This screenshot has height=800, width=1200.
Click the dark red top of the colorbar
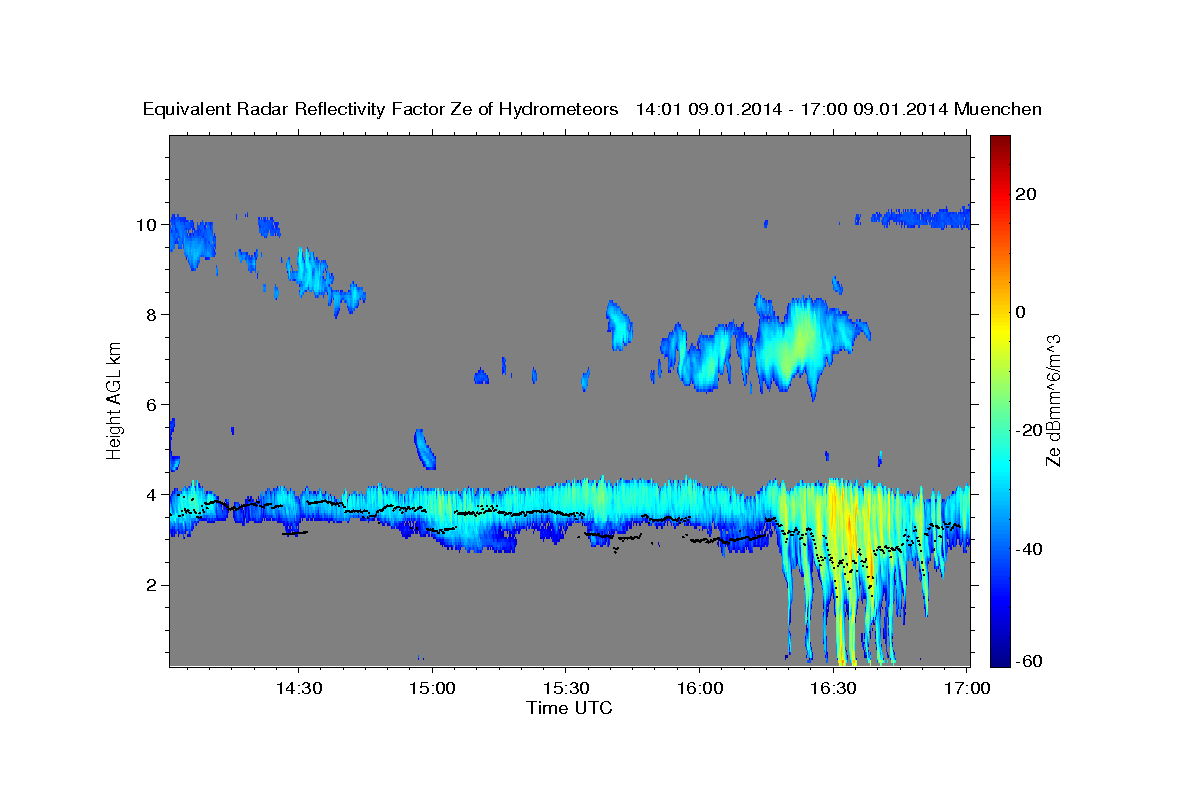tap(1000, 142)
